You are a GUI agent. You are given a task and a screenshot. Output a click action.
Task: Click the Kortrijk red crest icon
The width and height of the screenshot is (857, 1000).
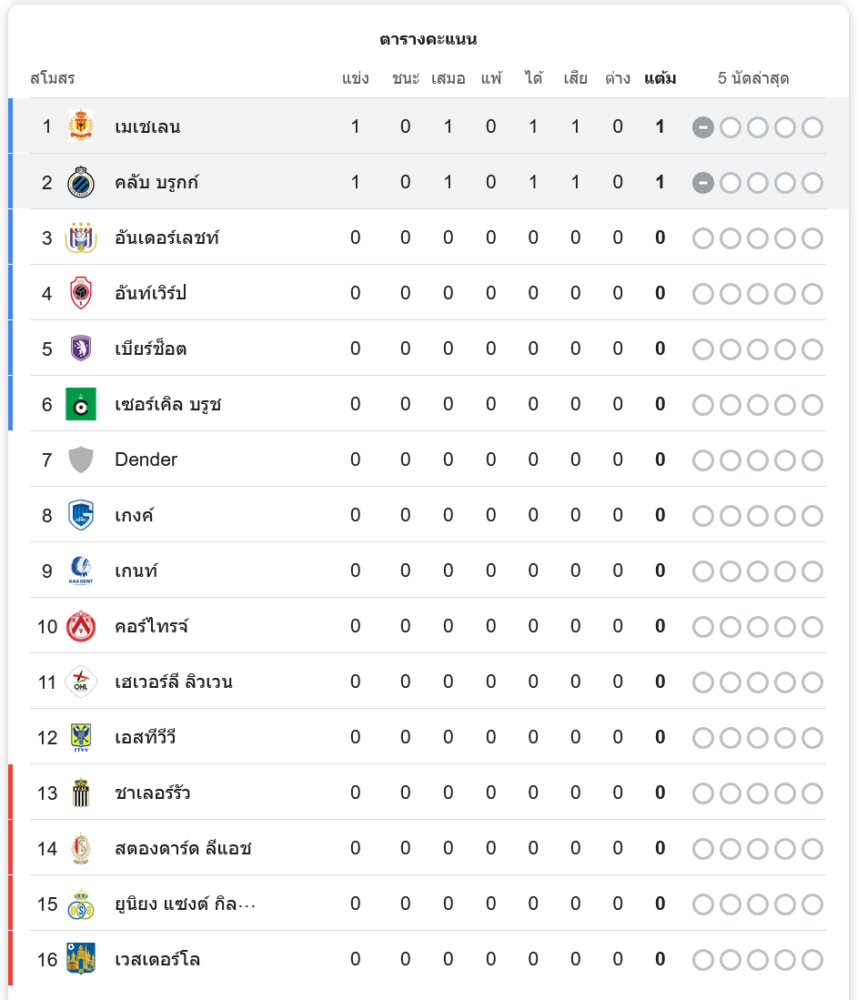pos(81,626)
